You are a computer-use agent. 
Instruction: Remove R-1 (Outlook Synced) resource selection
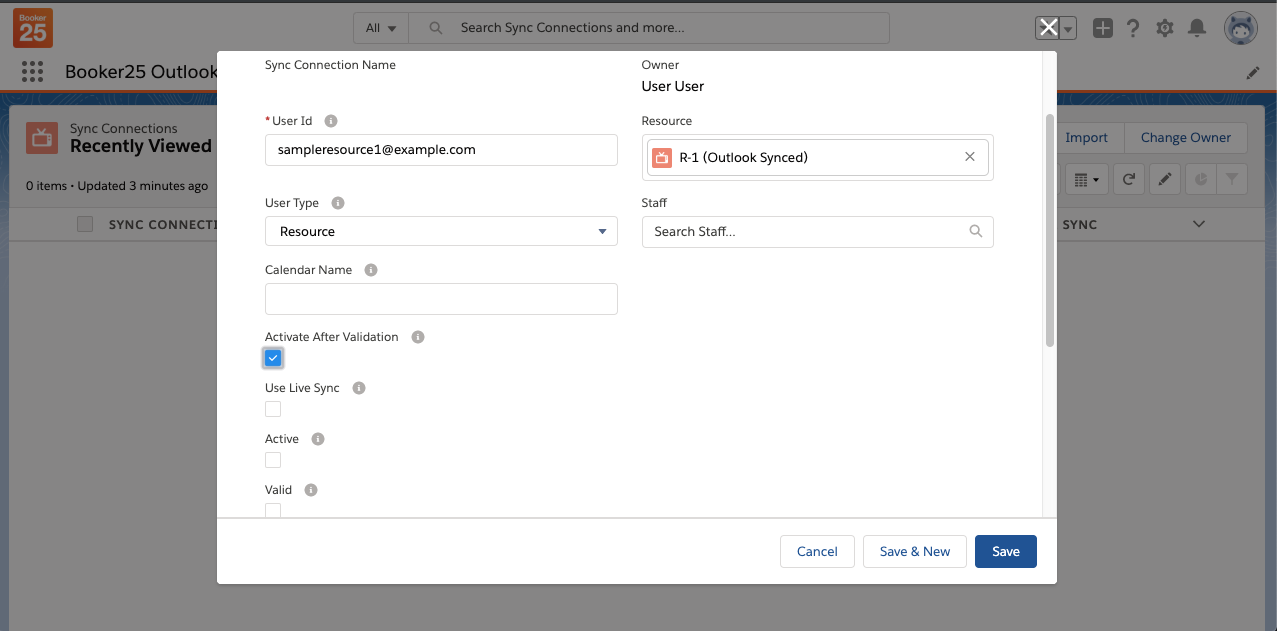[969, 157]
